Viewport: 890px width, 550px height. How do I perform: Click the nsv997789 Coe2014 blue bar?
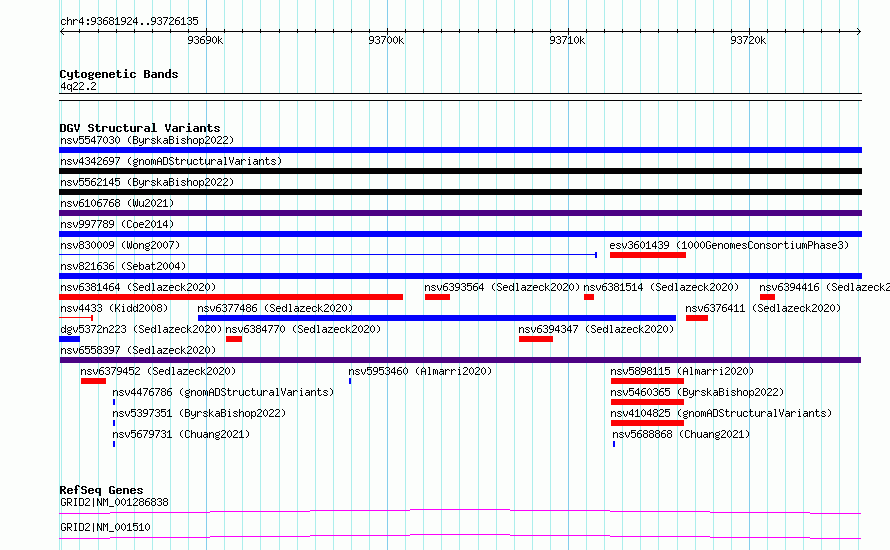[x=460, y=234]
